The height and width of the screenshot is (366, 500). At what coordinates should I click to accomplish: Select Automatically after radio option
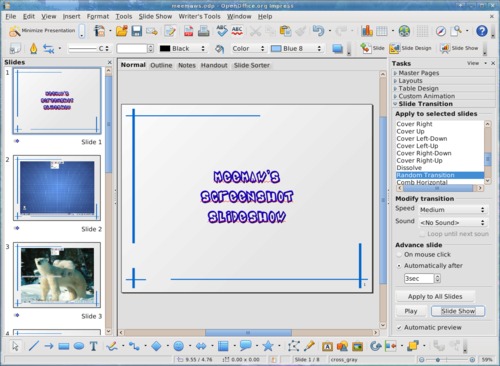pyautogui.click(x=399, y=266)
